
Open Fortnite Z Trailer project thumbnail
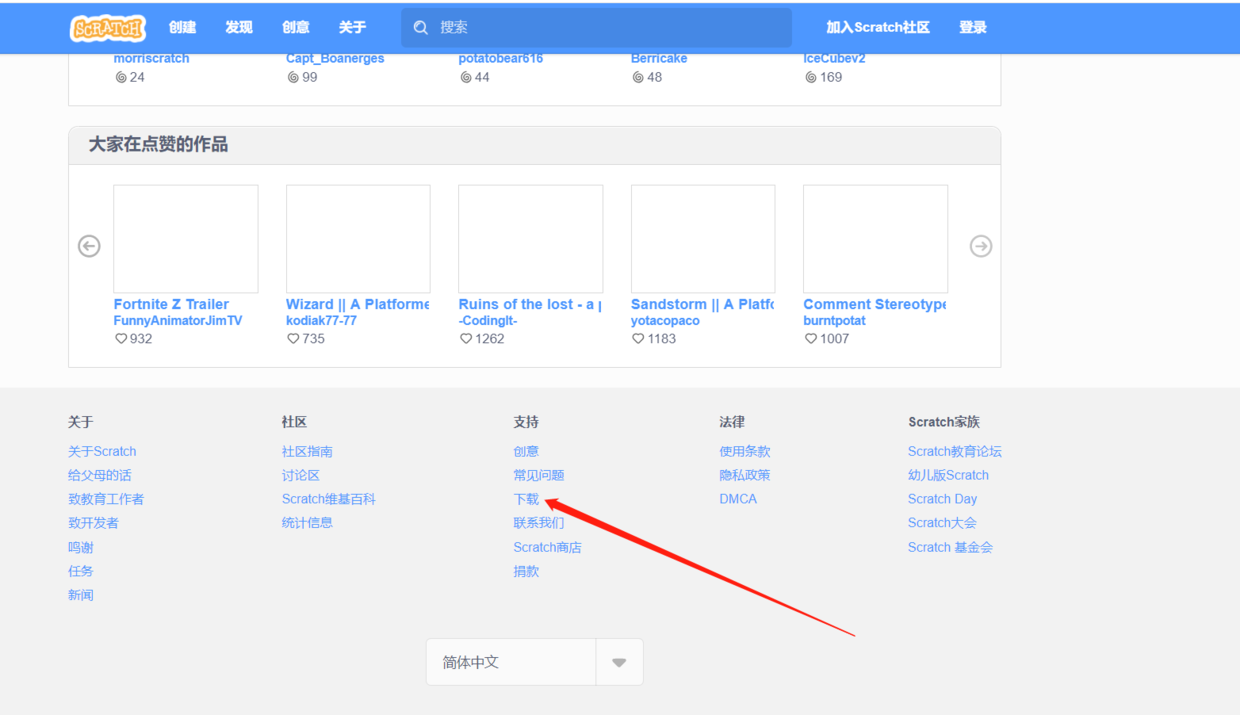pyautogui.click(x=186, y=239)
